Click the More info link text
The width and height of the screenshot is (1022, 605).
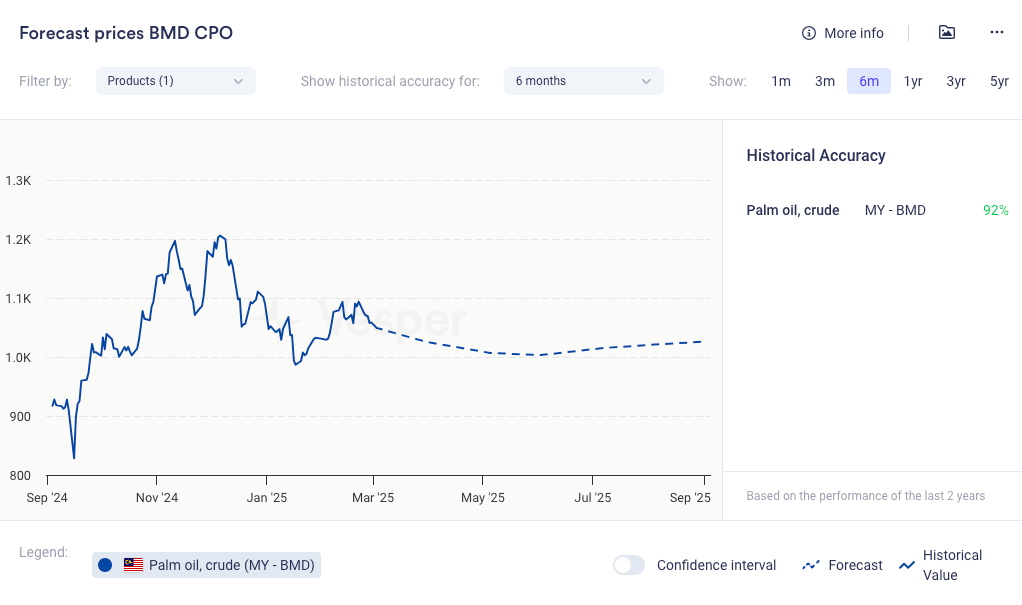click(854, 33)
